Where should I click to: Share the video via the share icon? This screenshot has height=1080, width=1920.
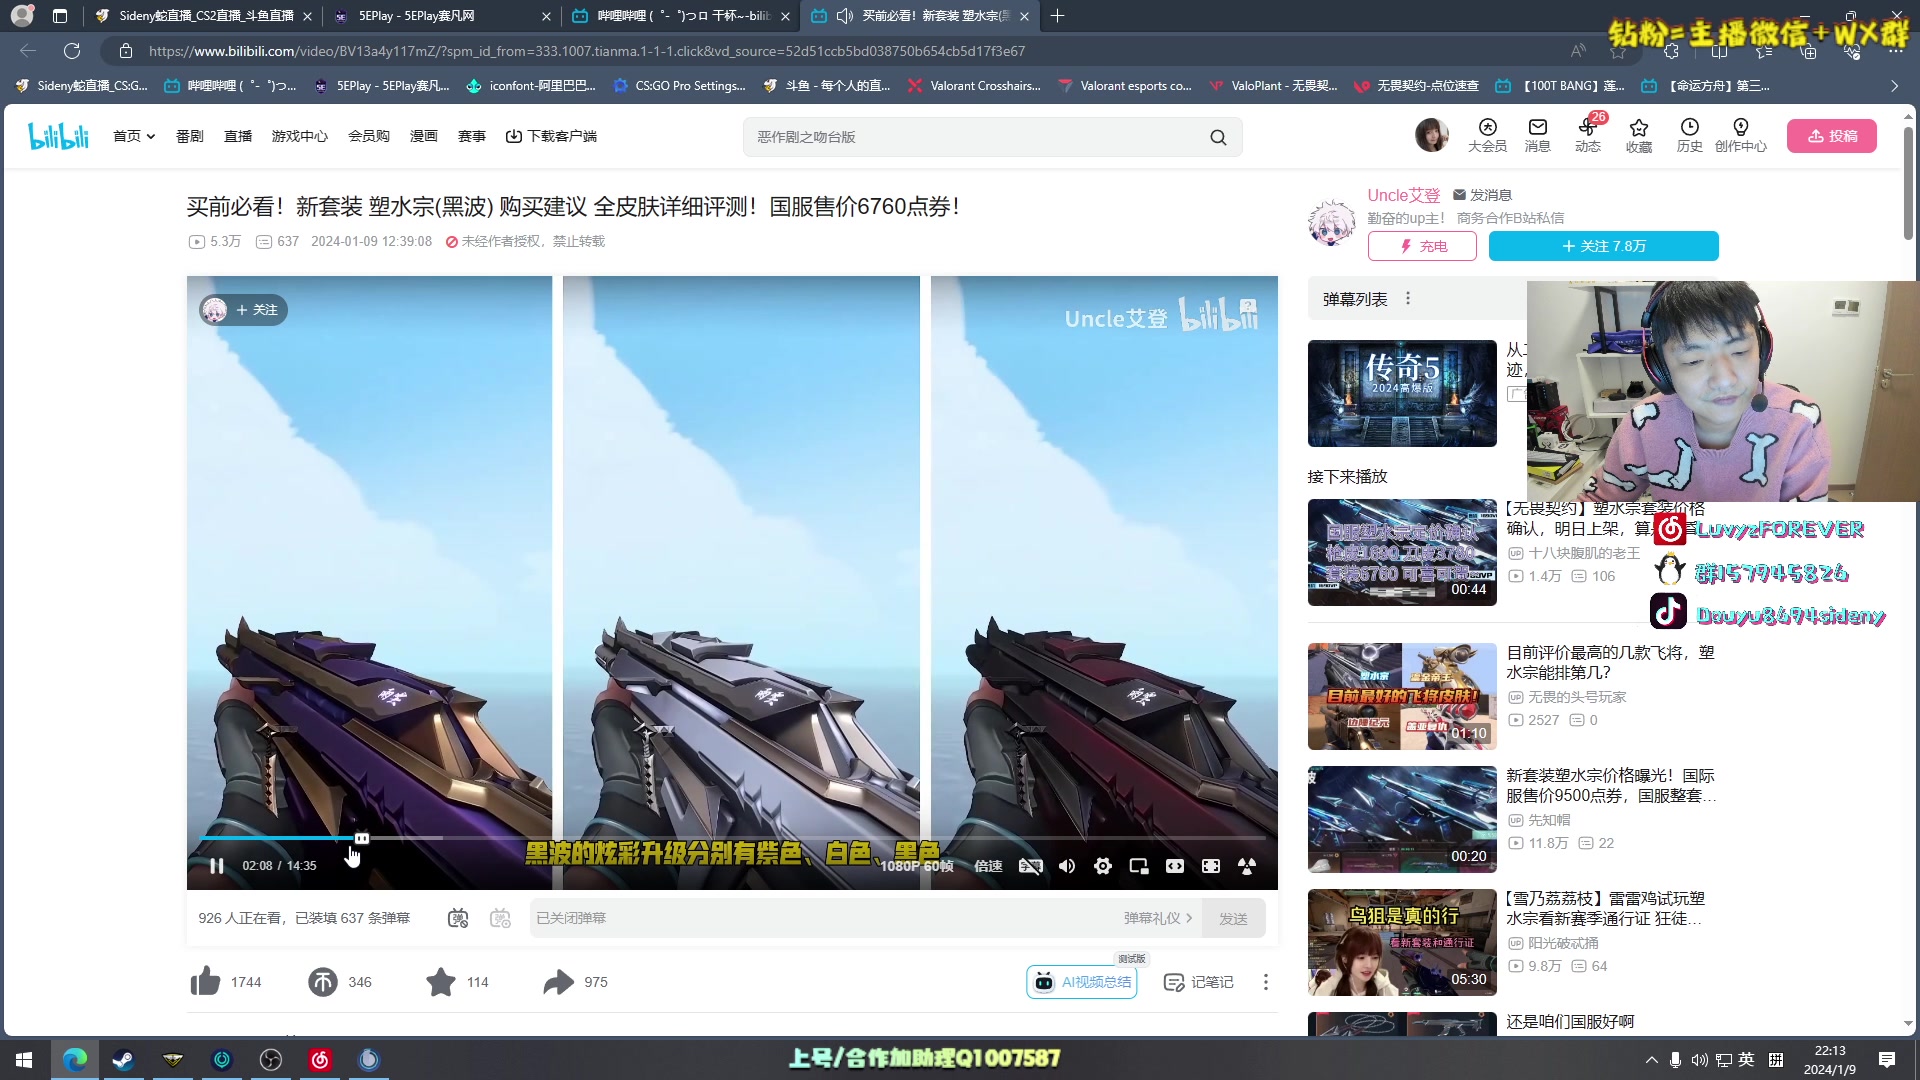(x=557, y=981)
